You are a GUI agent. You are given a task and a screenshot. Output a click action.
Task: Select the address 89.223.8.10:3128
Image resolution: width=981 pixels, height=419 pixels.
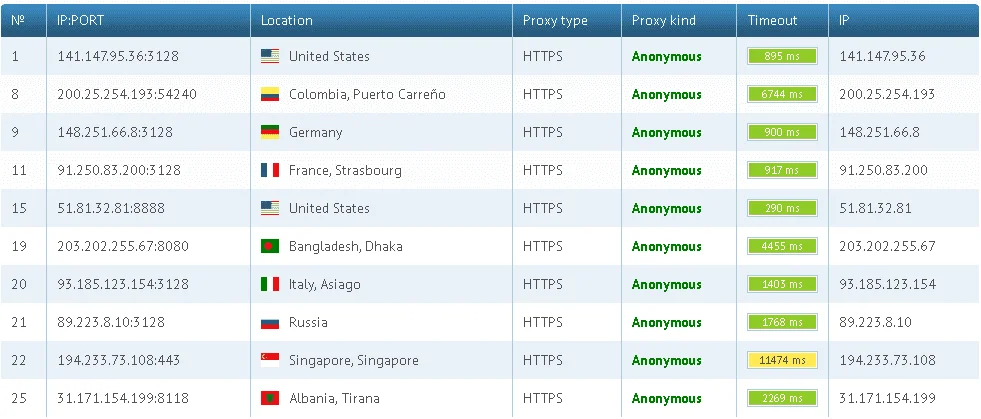[111, 323]
